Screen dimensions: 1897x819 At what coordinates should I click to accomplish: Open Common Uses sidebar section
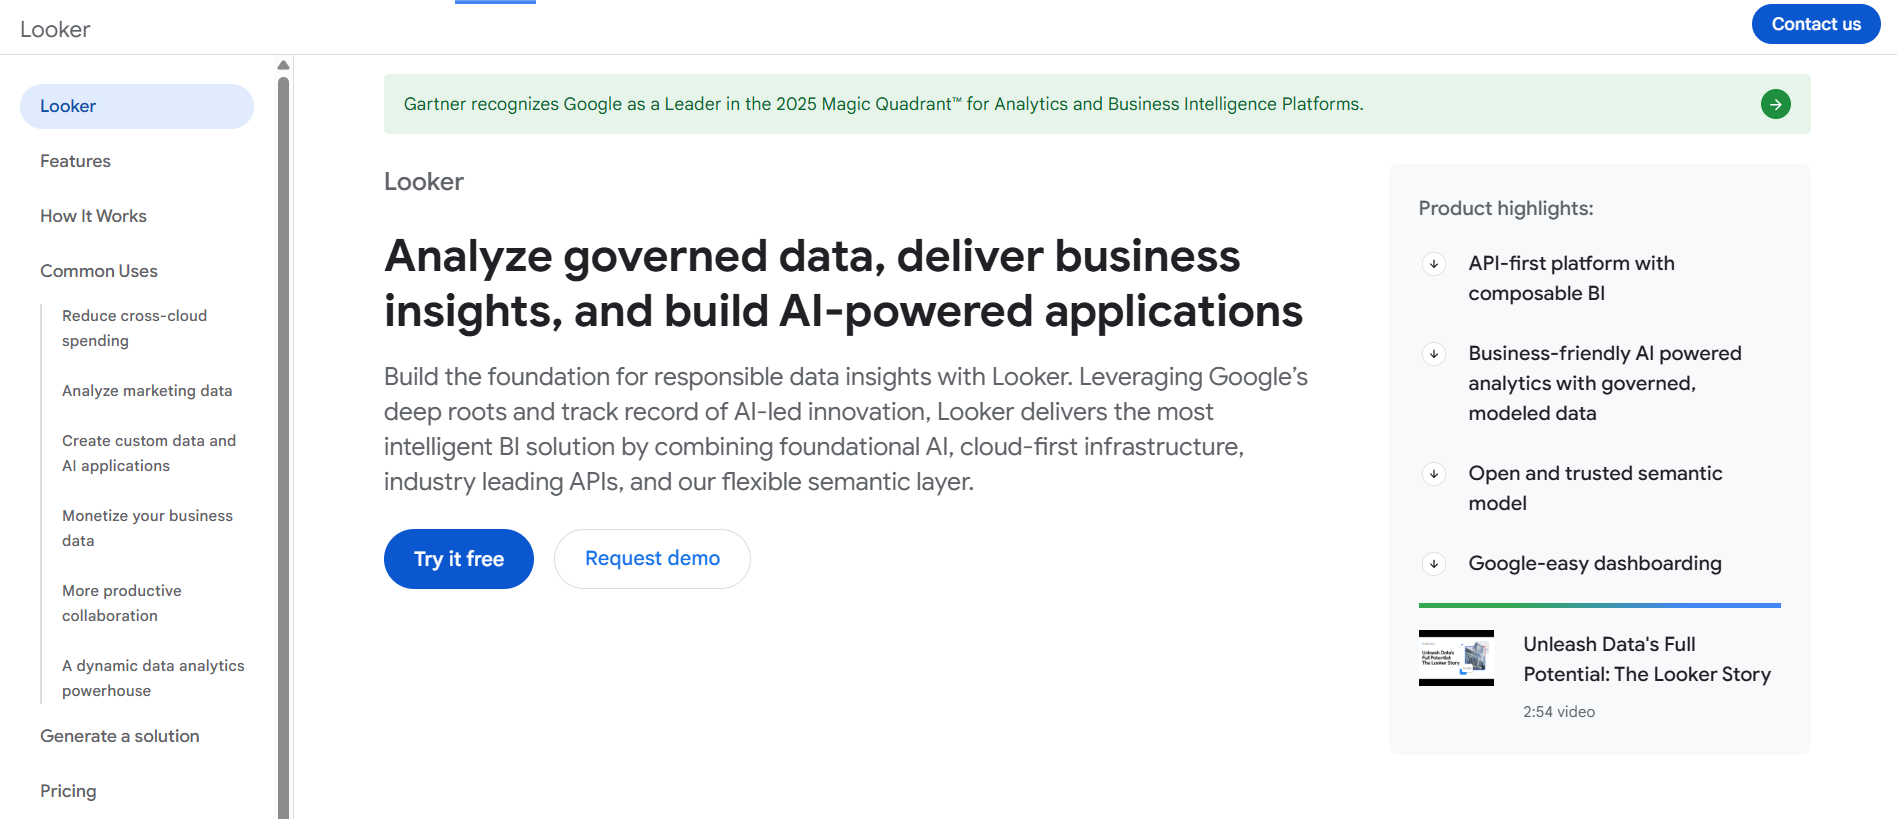[x=99, y=271]
